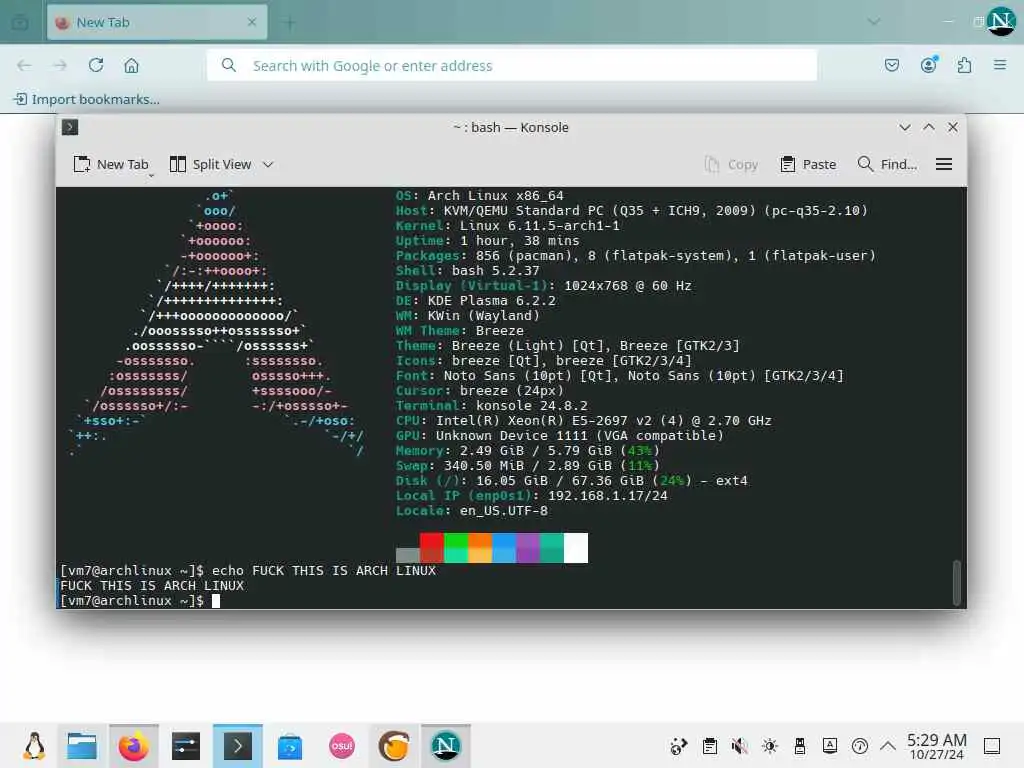Click the Konsole title bar down chevron
Image resolution: width=1024 pixels, height=768 pixels.
tap(904, 127)
